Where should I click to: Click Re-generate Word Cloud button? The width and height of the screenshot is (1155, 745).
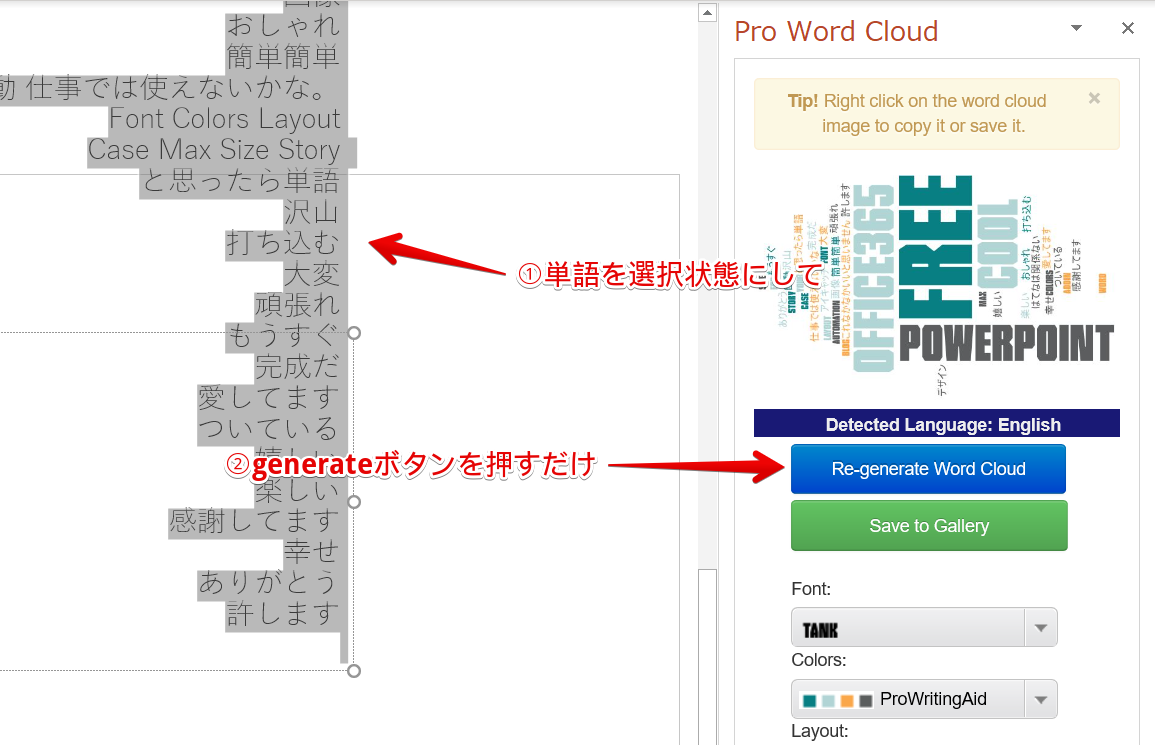click(928, 469)
